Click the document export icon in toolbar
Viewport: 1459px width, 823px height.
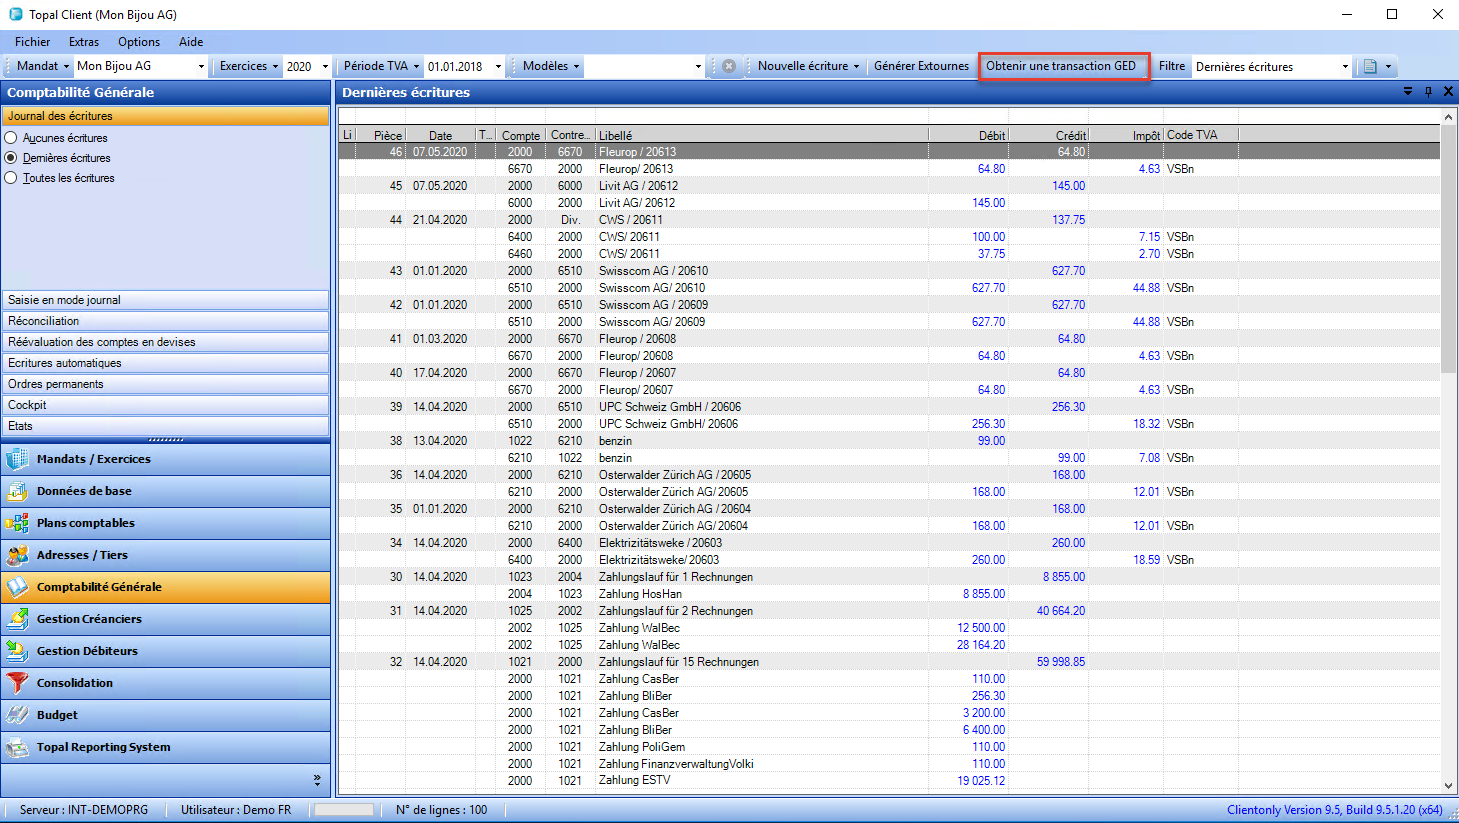point(1370,66)
